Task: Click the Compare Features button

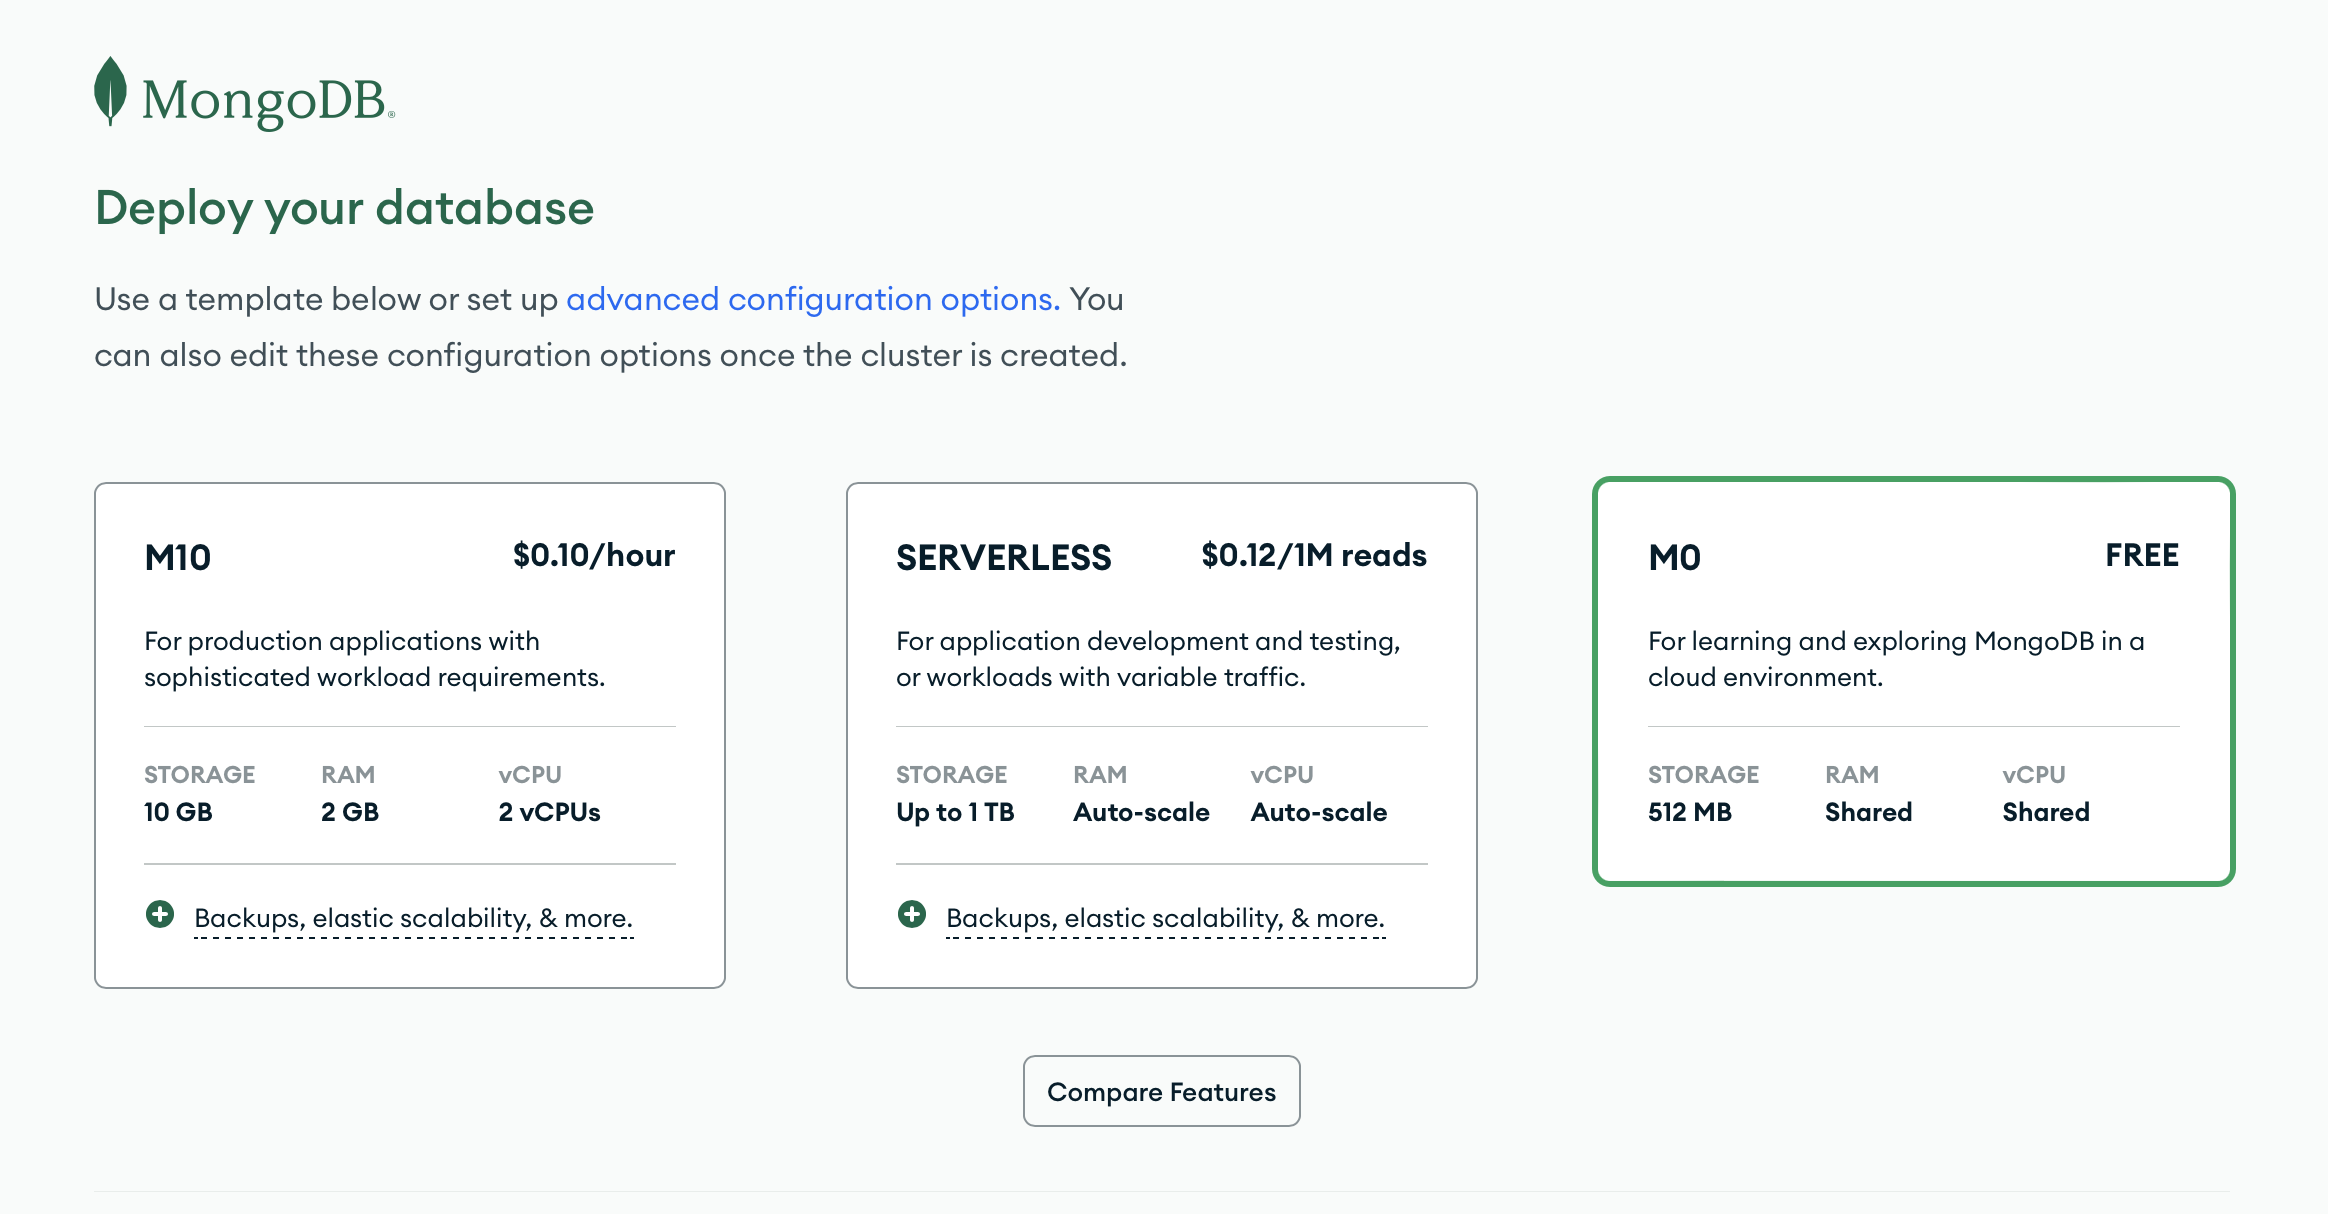Action: tap(1161, 1091)
